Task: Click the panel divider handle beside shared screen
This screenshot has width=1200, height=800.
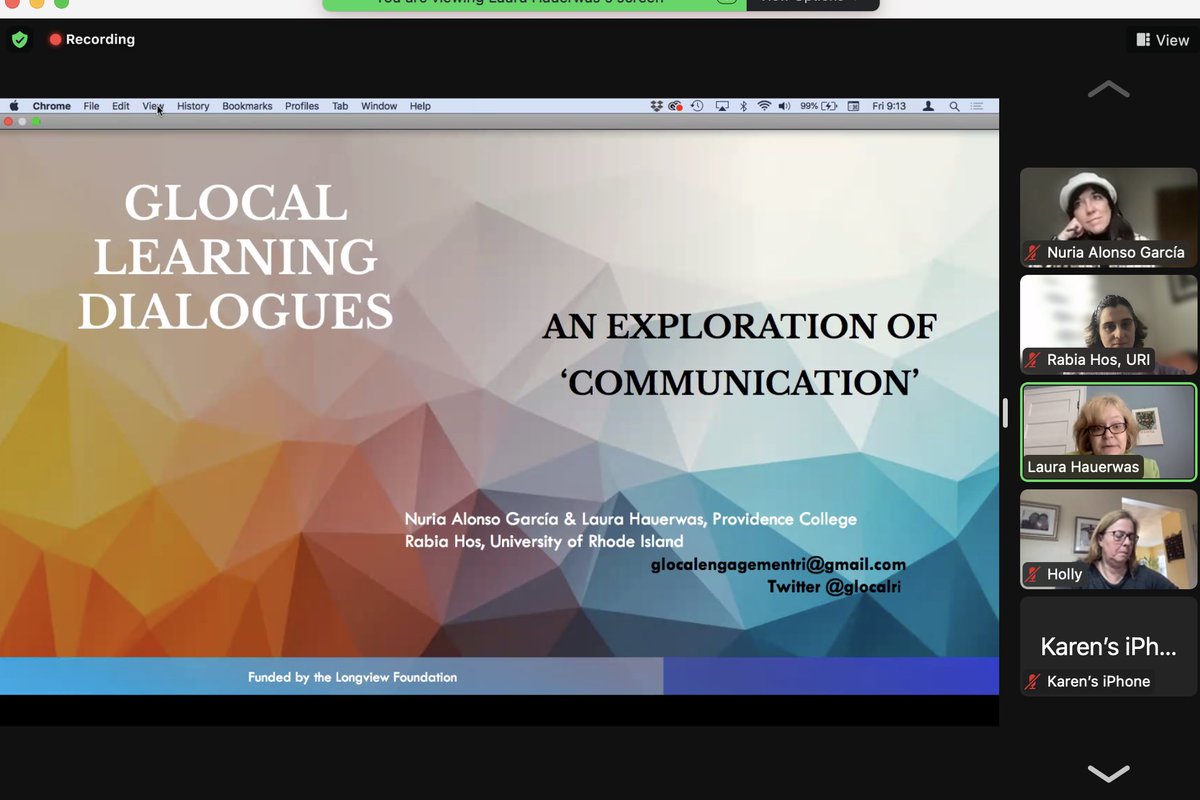Action: (x=1007, y=413)
